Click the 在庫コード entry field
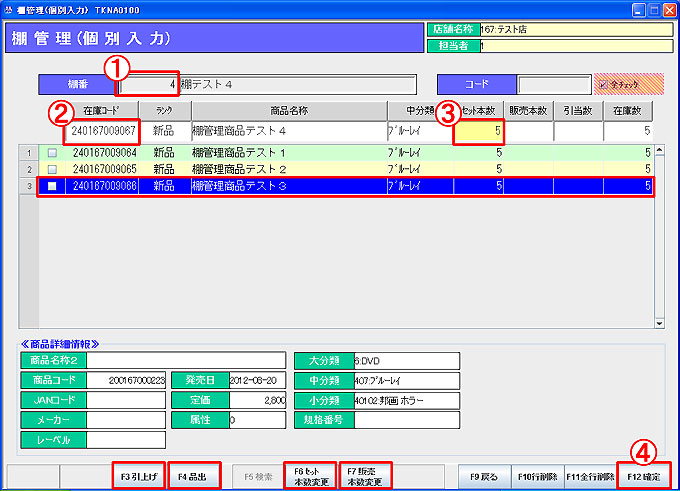 click(x=102, y=131)
